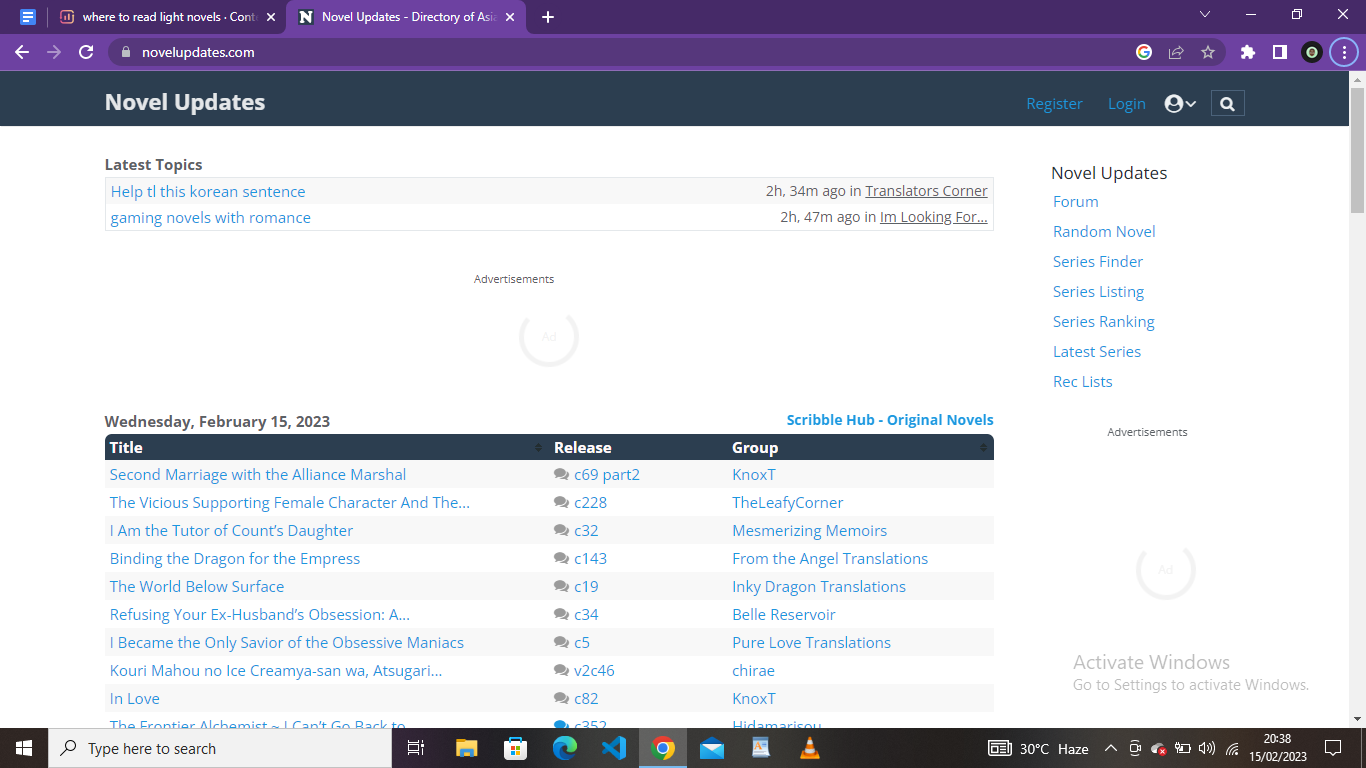Visit Im Looking For... forum link

tap(933, 217)
